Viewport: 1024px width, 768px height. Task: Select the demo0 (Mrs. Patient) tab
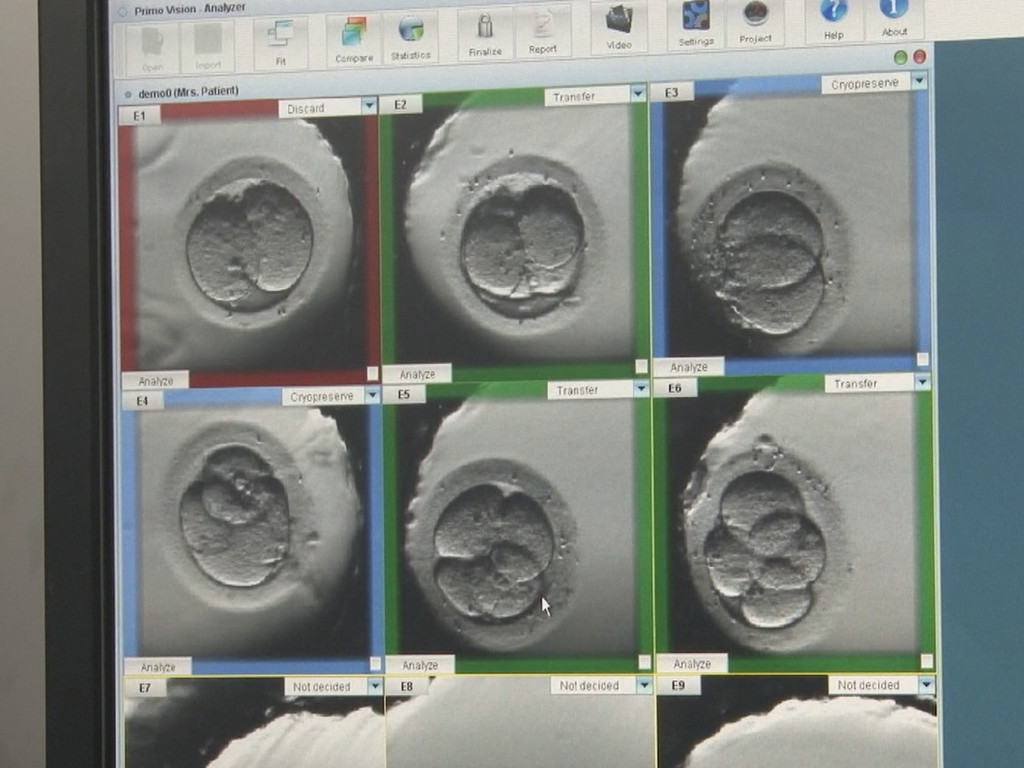pos(187,92)
